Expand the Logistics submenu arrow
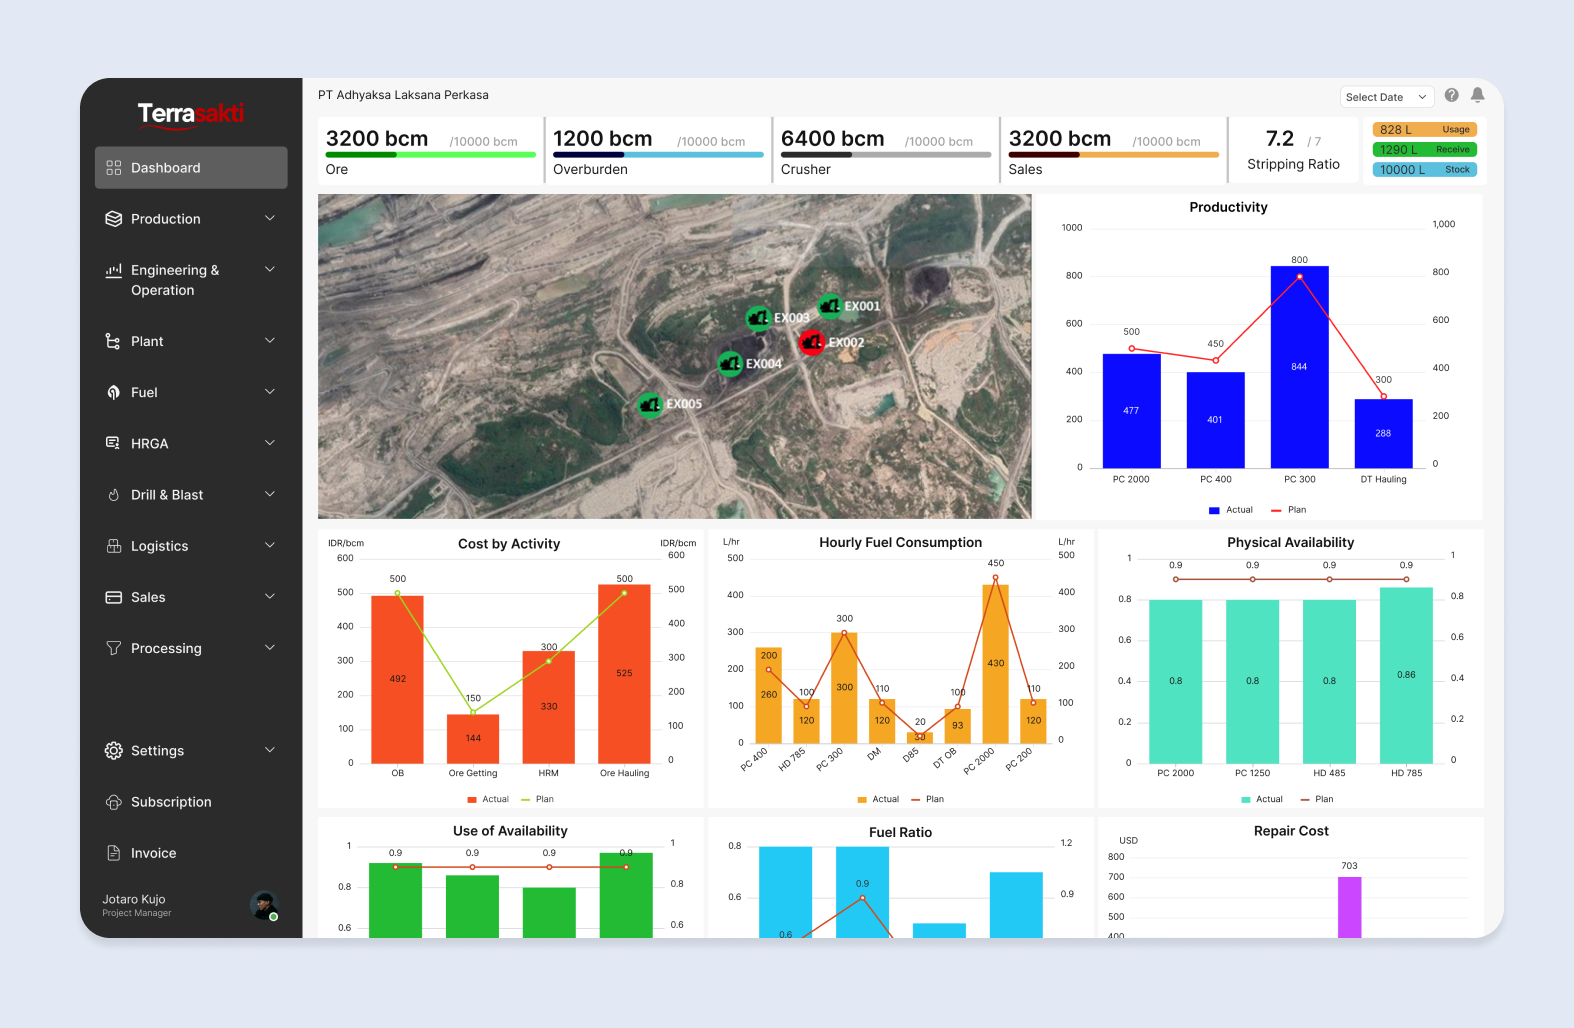The height and width of the screenshot is (1028, 1574). tap(270, 546)
